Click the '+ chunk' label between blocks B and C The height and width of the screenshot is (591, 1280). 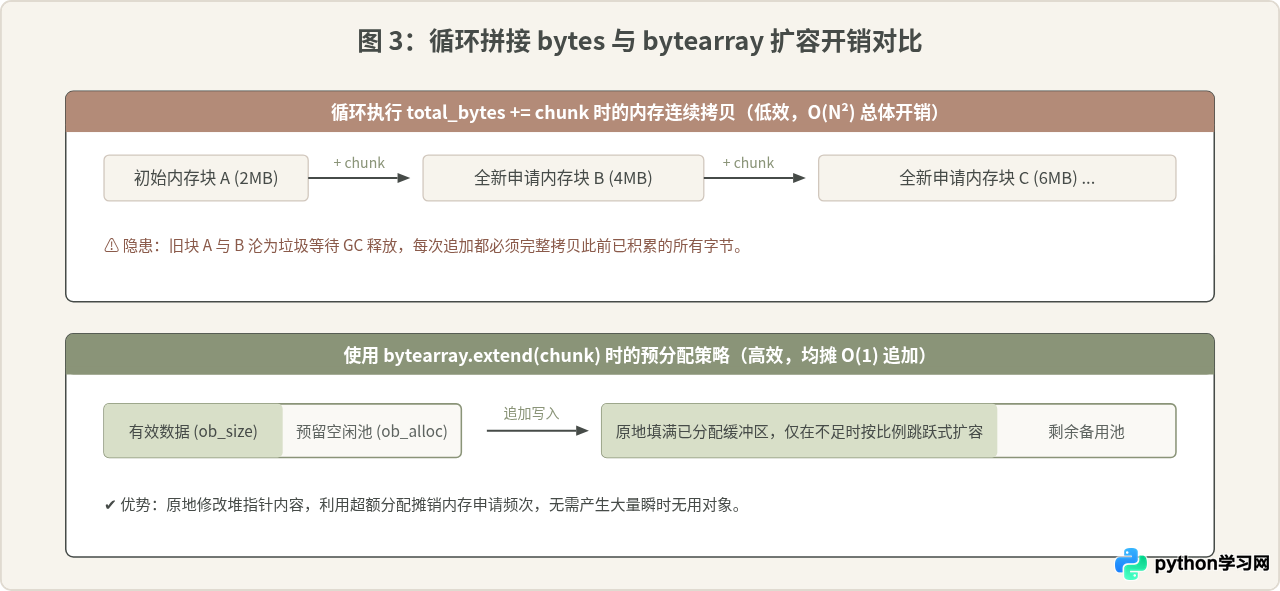click(748, 163)
